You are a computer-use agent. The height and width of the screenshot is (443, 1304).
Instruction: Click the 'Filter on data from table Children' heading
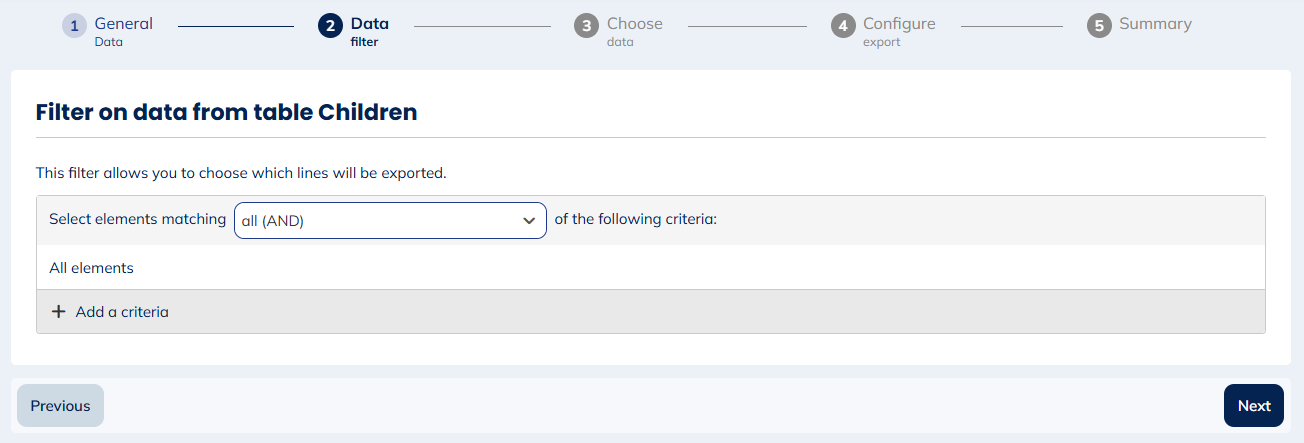226,112
